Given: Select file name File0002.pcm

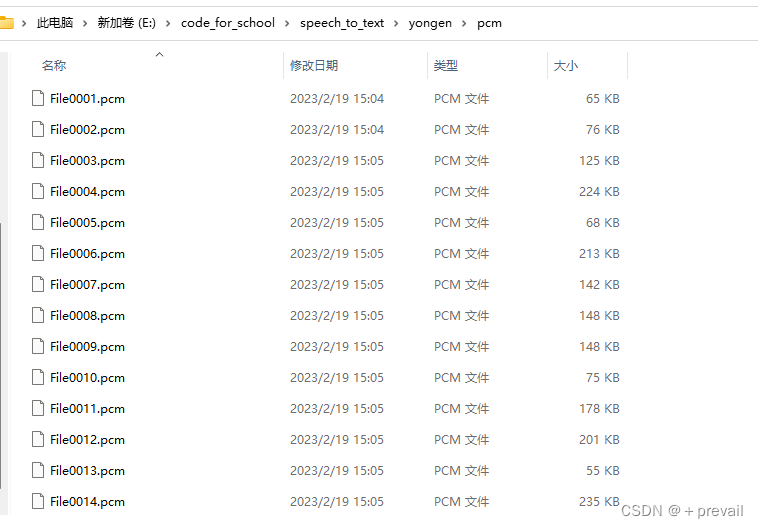Looking at the screenshot, I should (87, 130).
